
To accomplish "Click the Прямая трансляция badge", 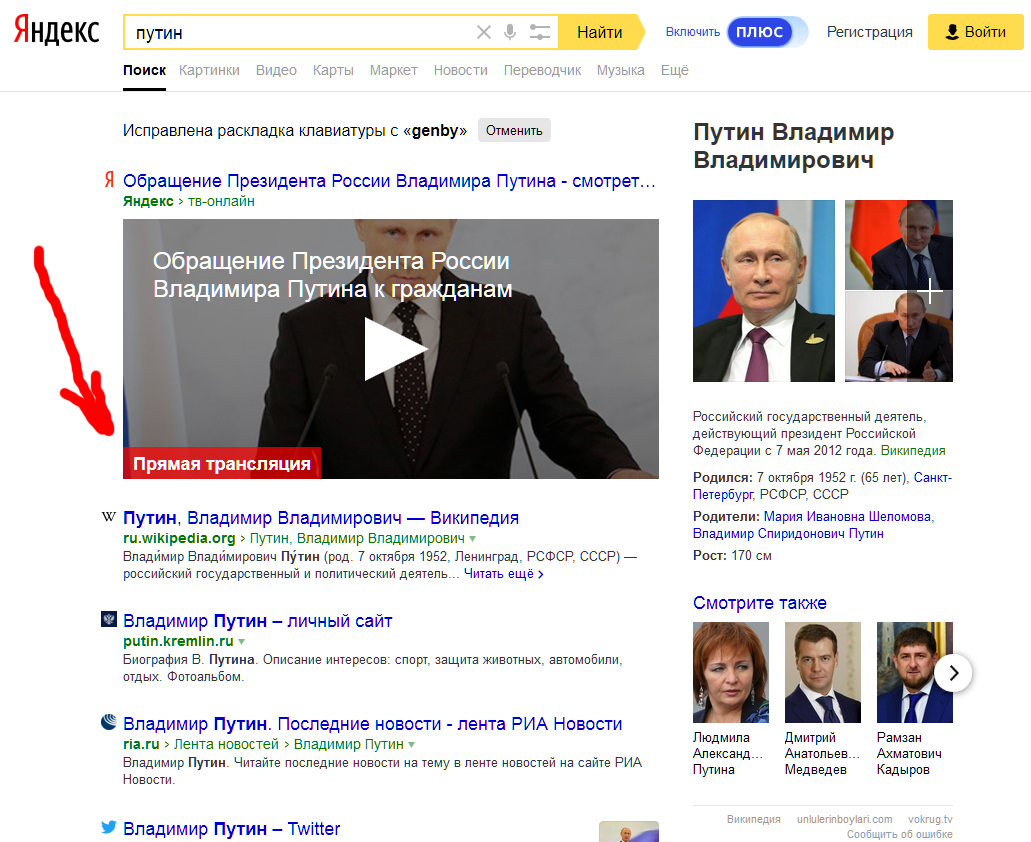I will pos(222,463).
